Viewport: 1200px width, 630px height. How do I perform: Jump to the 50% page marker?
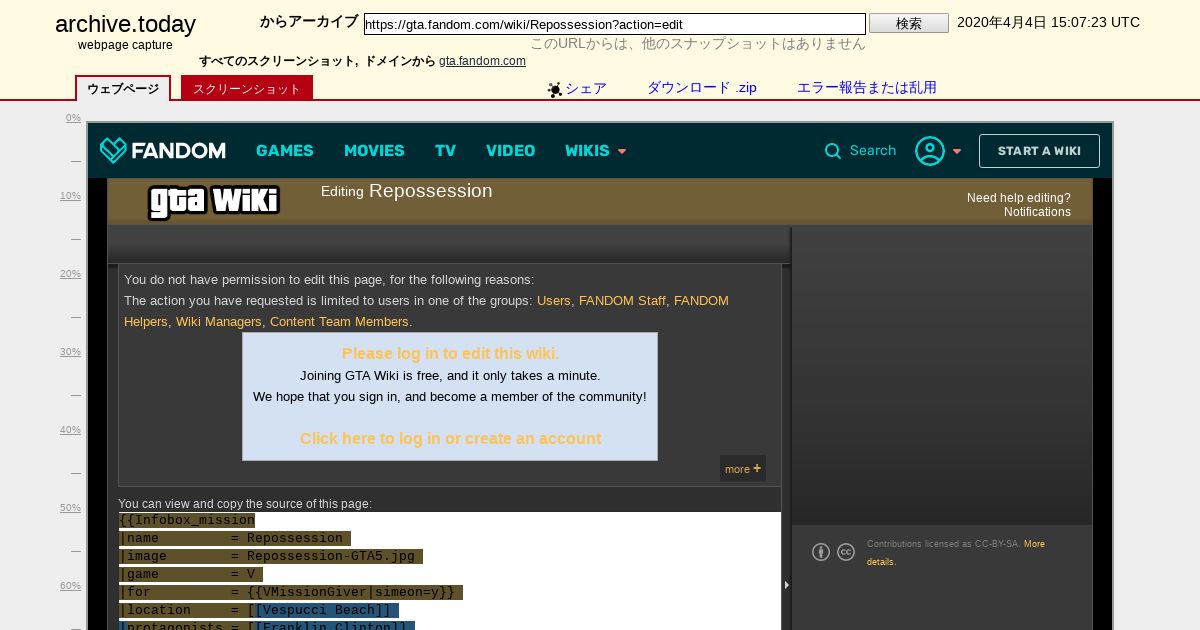click(x=70, y=508)
